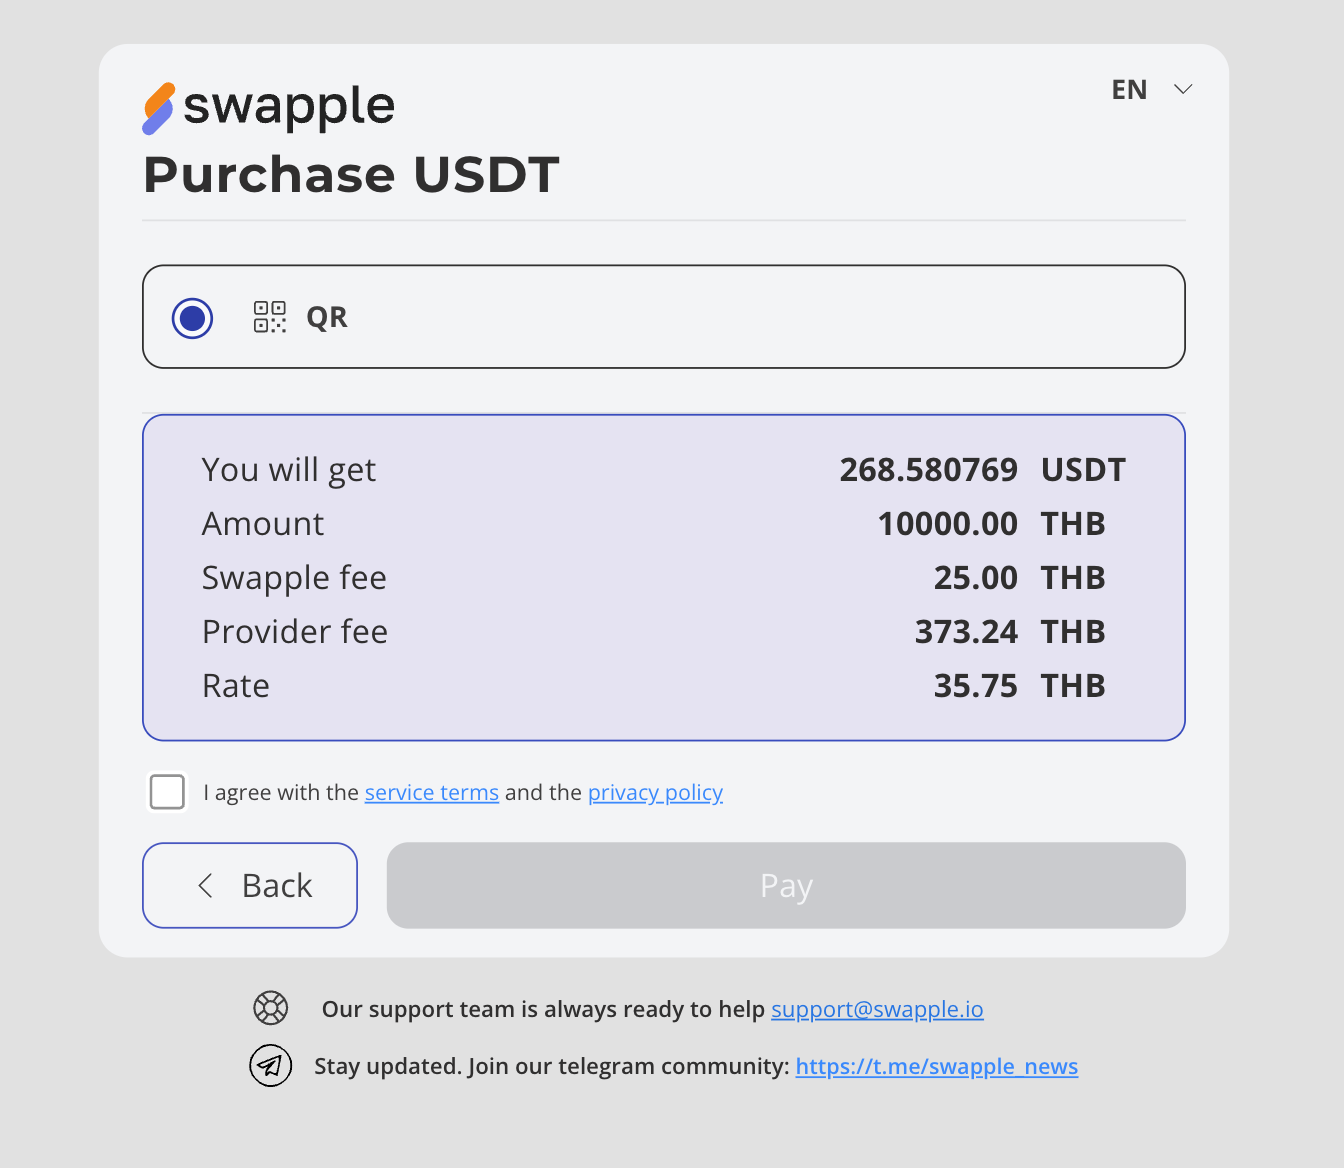Image resolution: width=1344 pixels, height=1168 pixels.
Task: Click the QR payment method row
Action: coord(700,317)
